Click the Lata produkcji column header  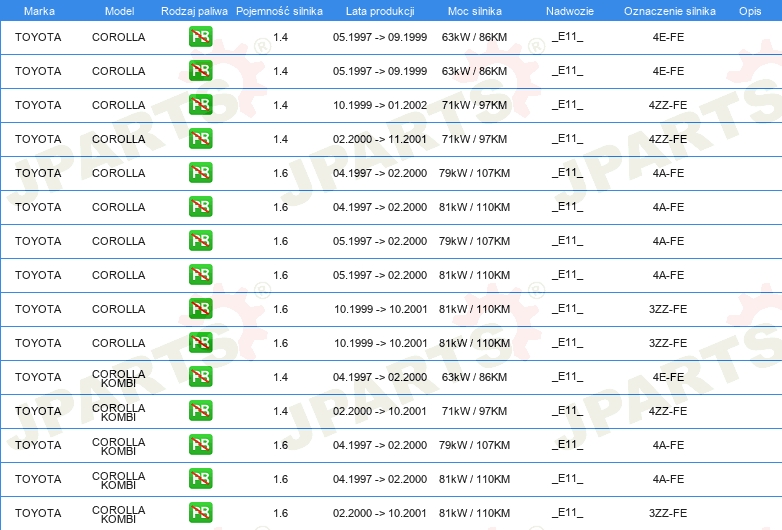[379, 10]
